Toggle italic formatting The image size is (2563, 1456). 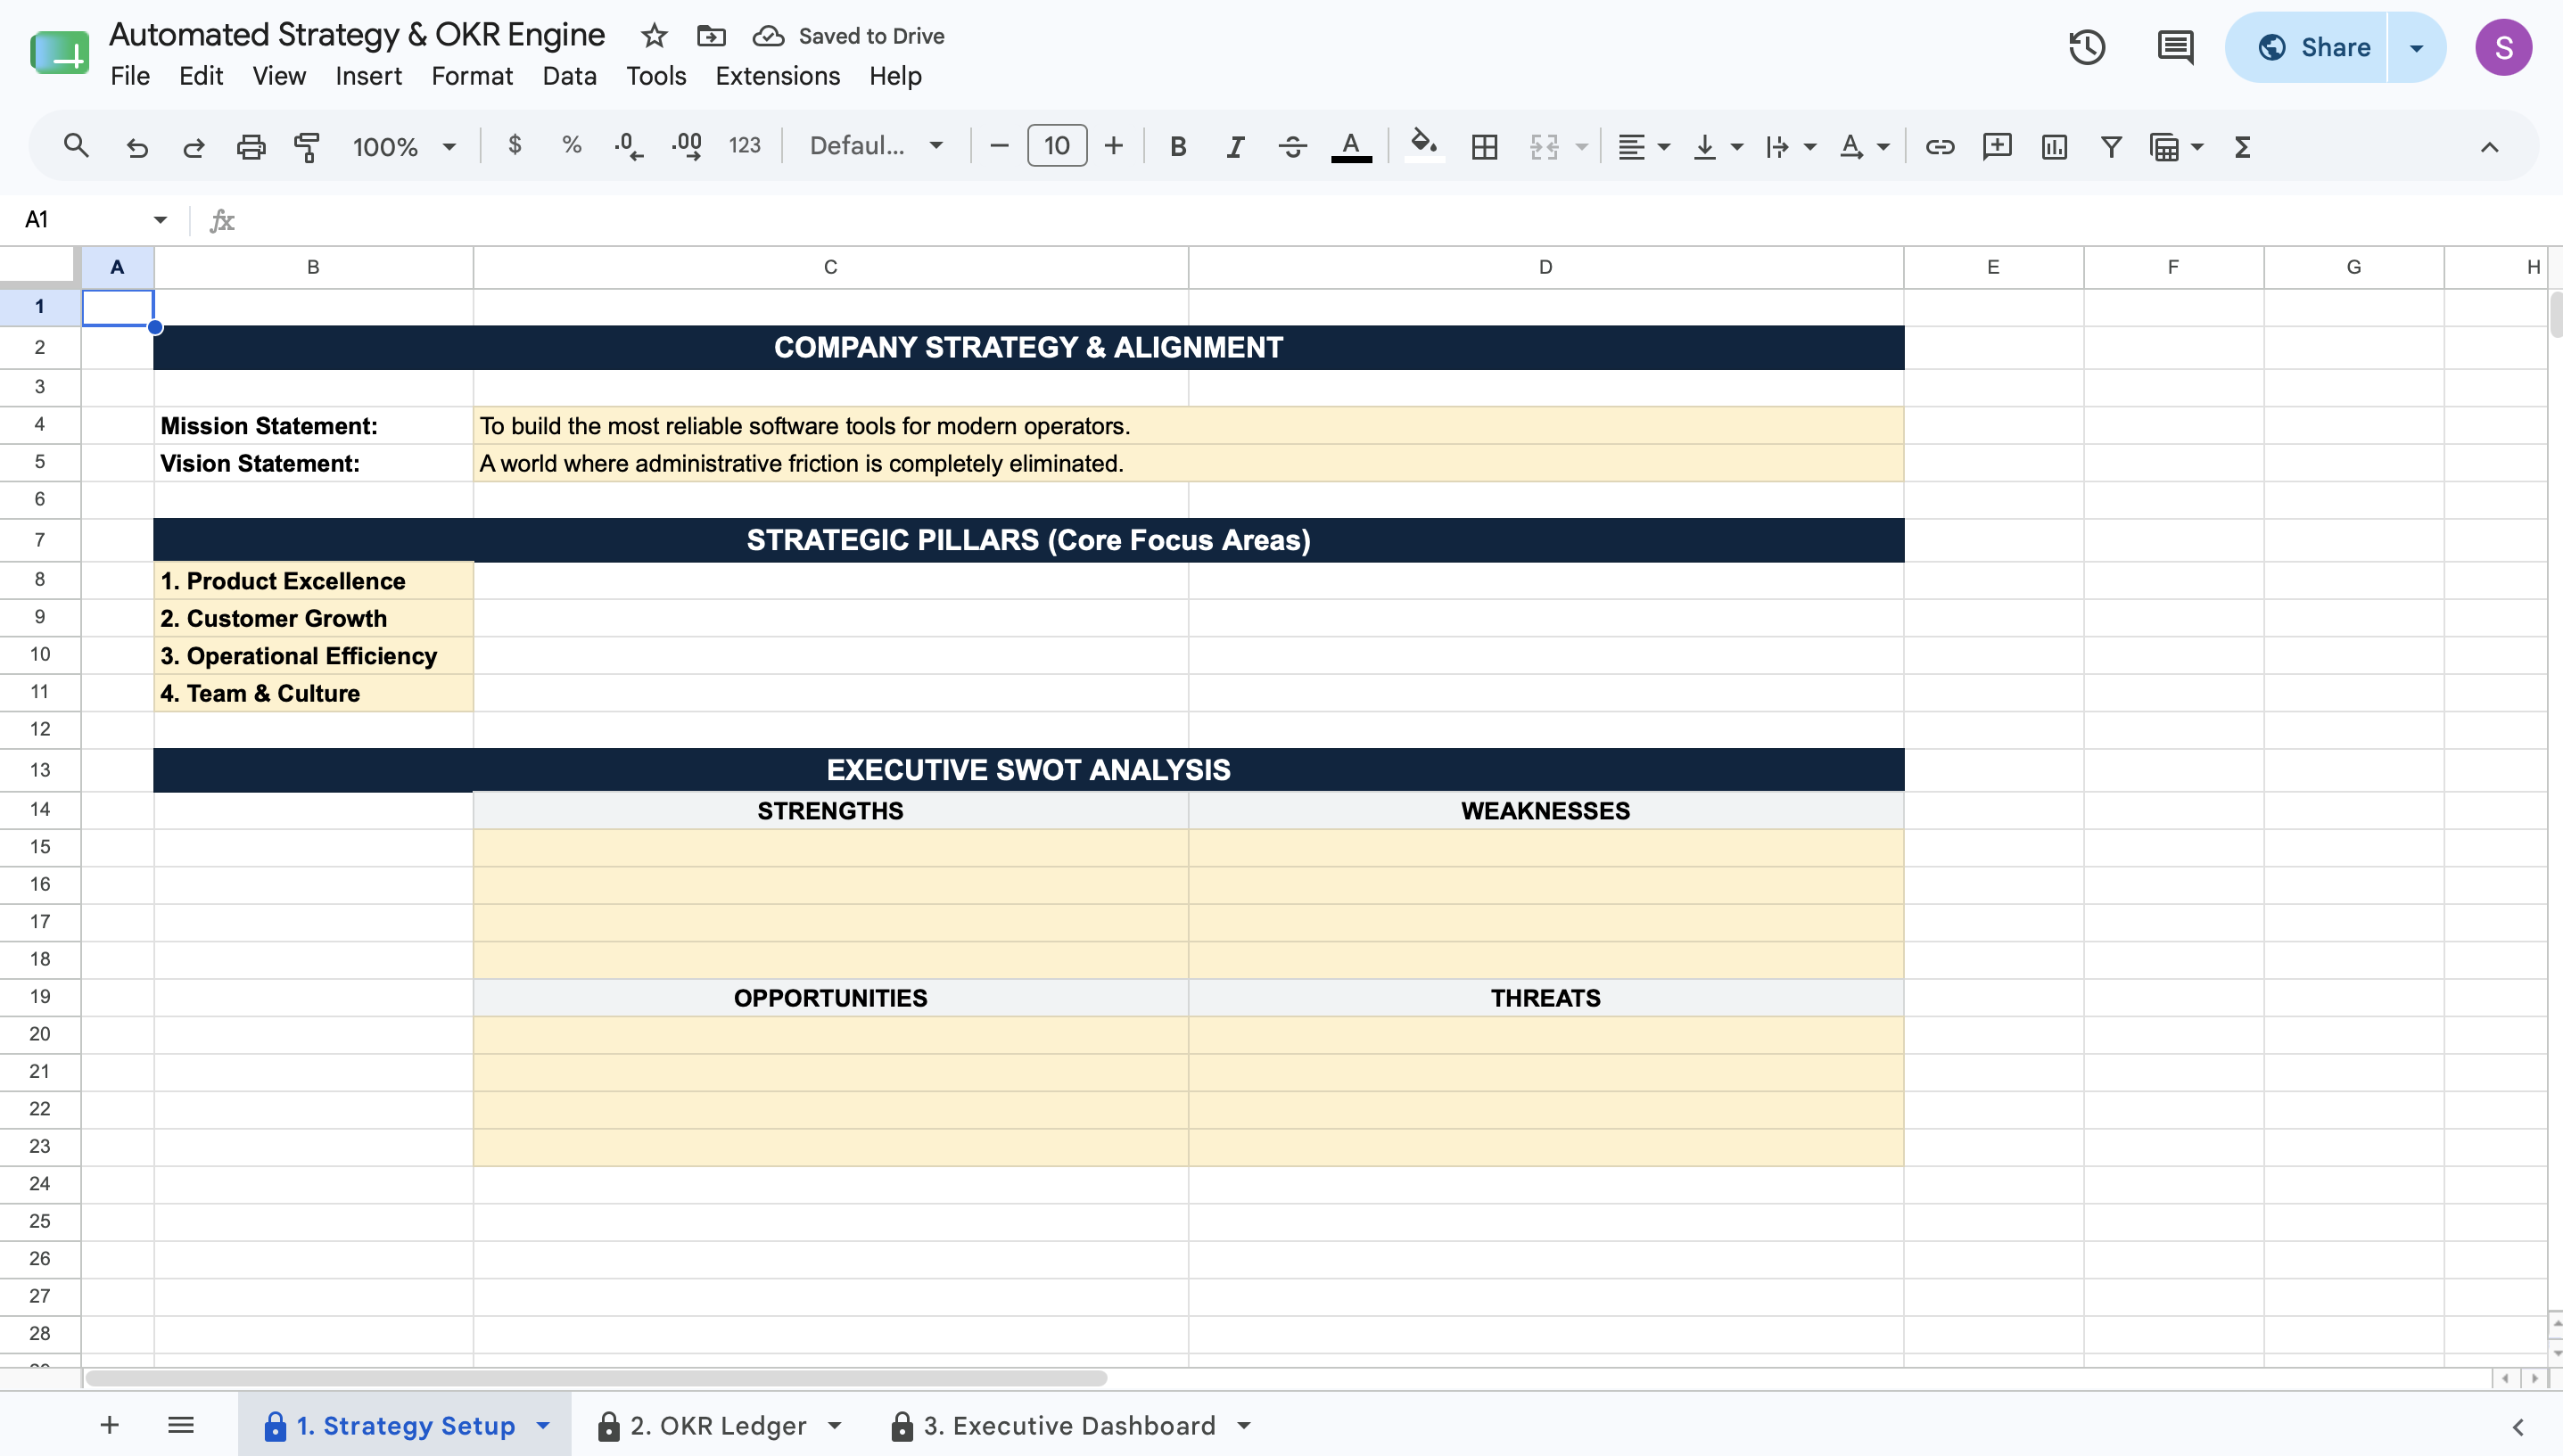coord(1235,147)
